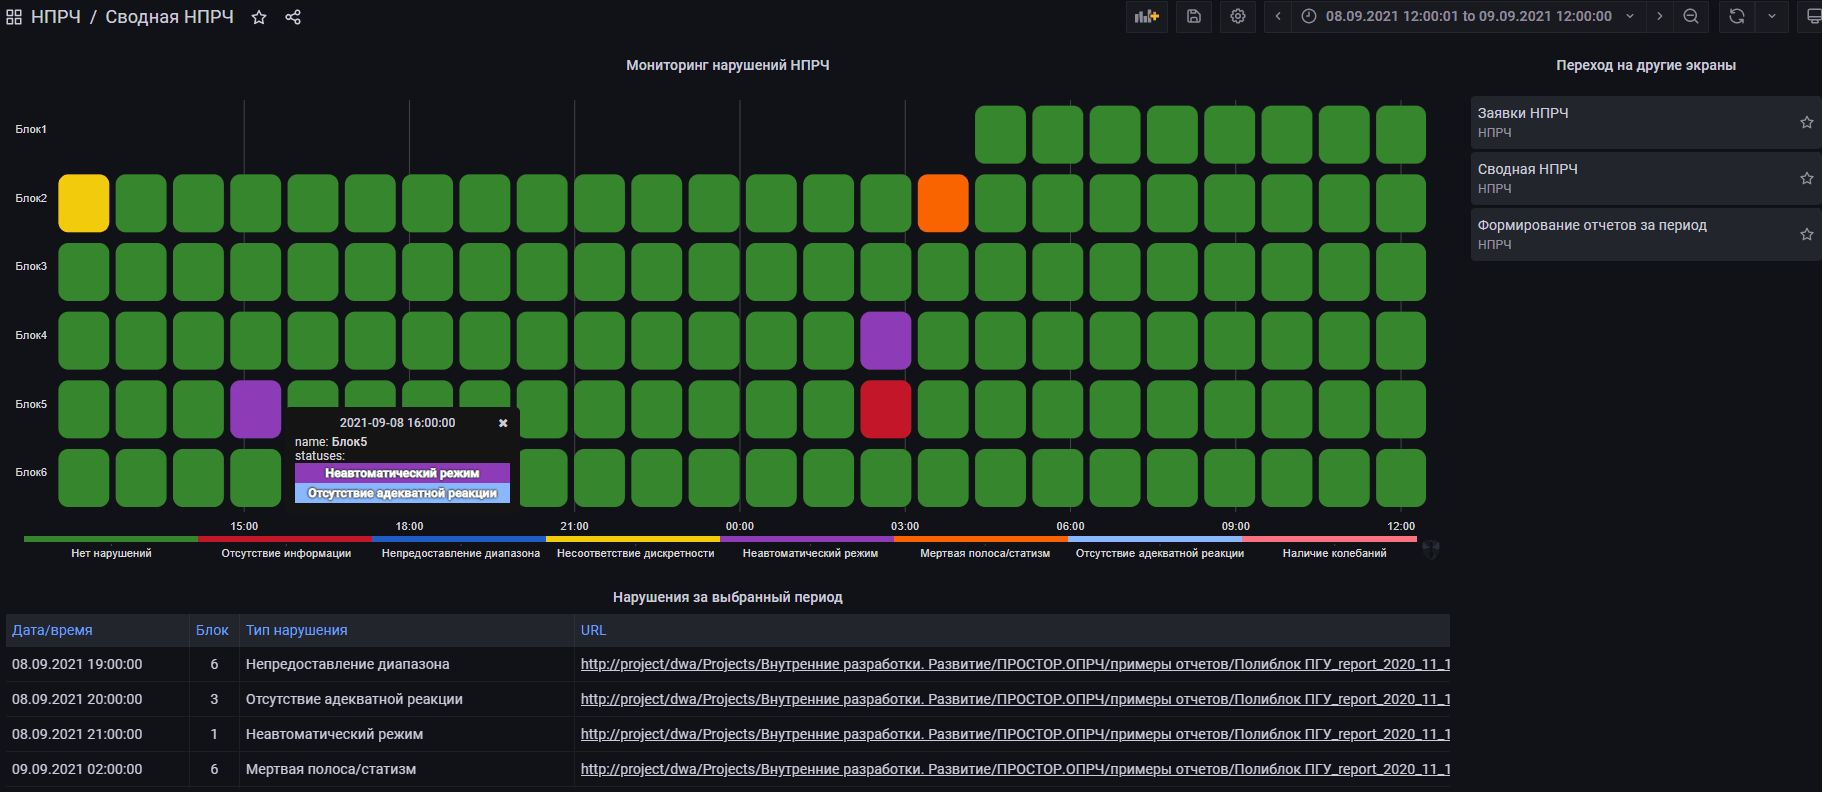The height and width of the screenshot is (792, 1822).
Task: Expand the refresh interval dropdown
Action: click(1772, 16)
